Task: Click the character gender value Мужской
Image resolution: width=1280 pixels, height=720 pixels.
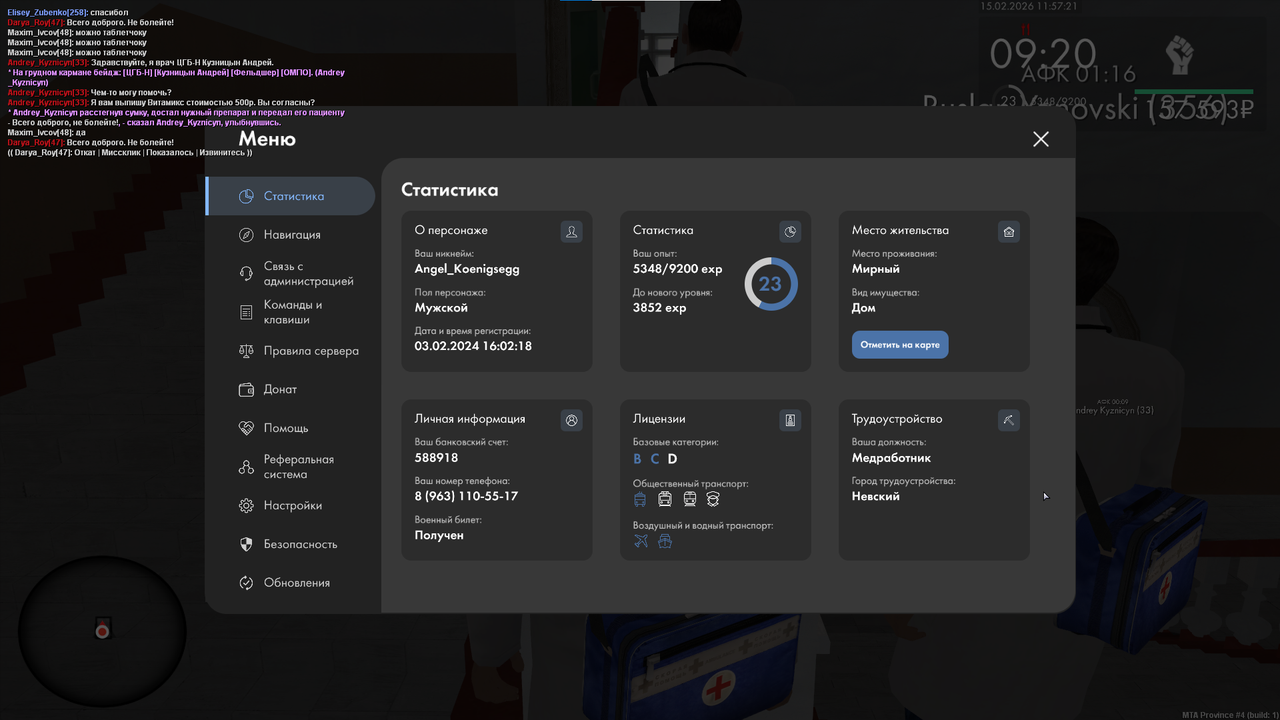Action: (441, 308)
